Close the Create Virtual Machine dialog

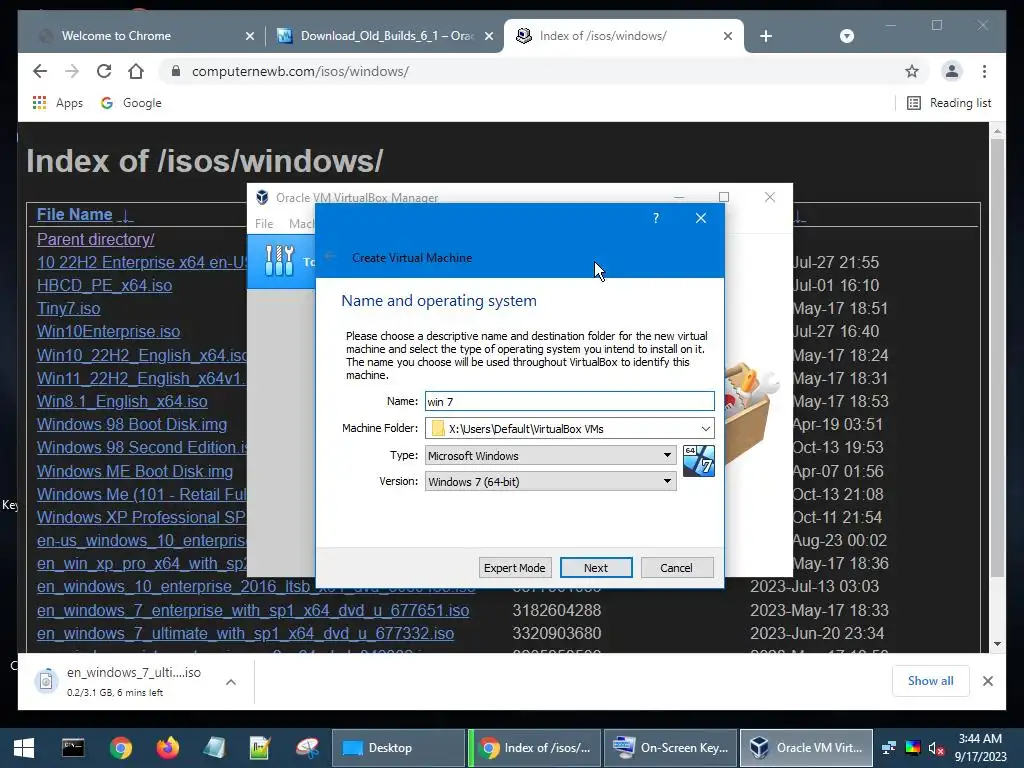point(701,218)
